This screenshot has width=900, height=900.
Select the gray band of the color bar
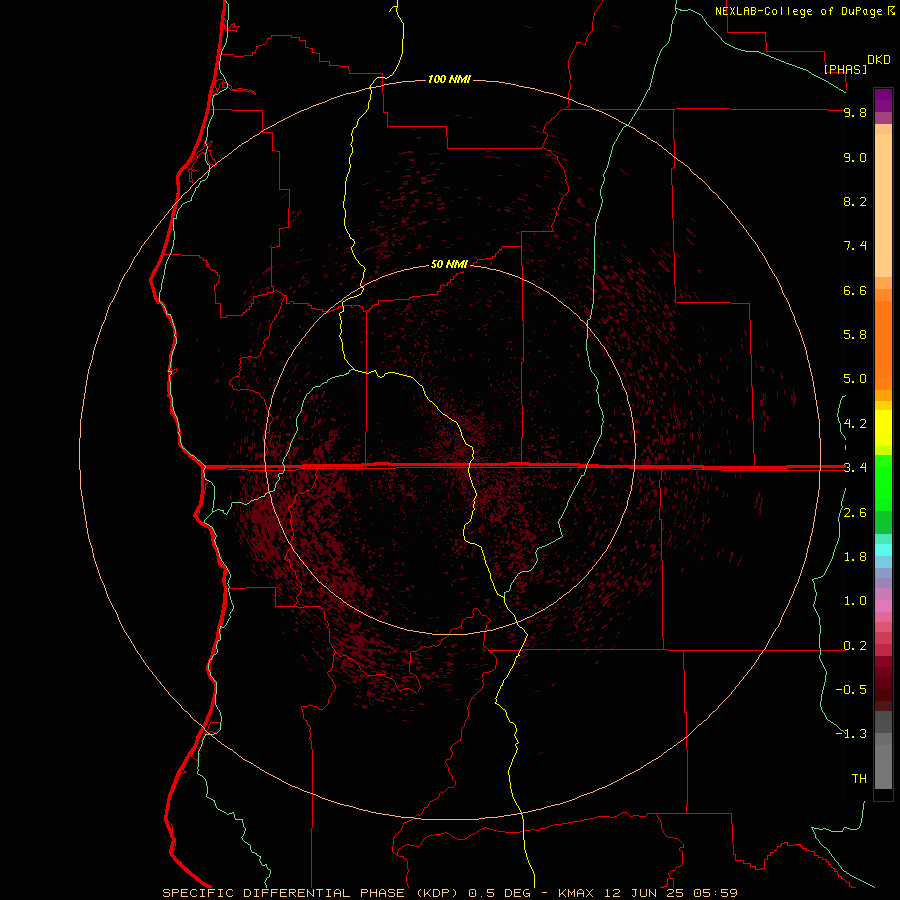(883, 750)
